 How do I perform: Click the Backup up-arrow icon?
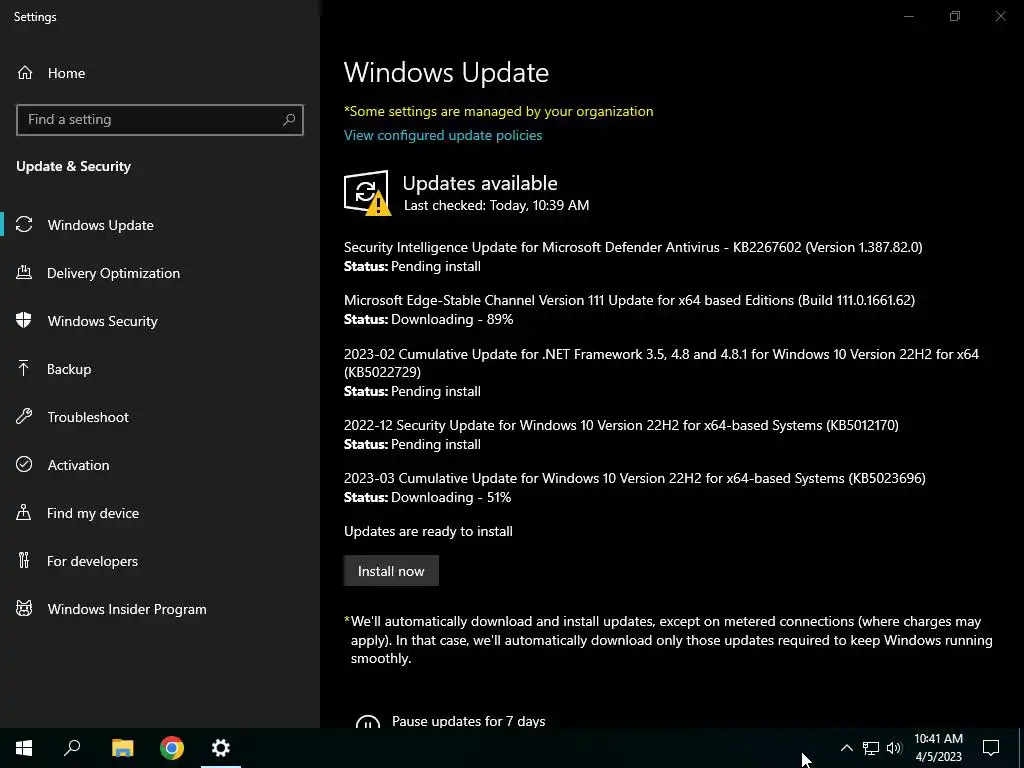pyautogui.click(x=24, y=369)
